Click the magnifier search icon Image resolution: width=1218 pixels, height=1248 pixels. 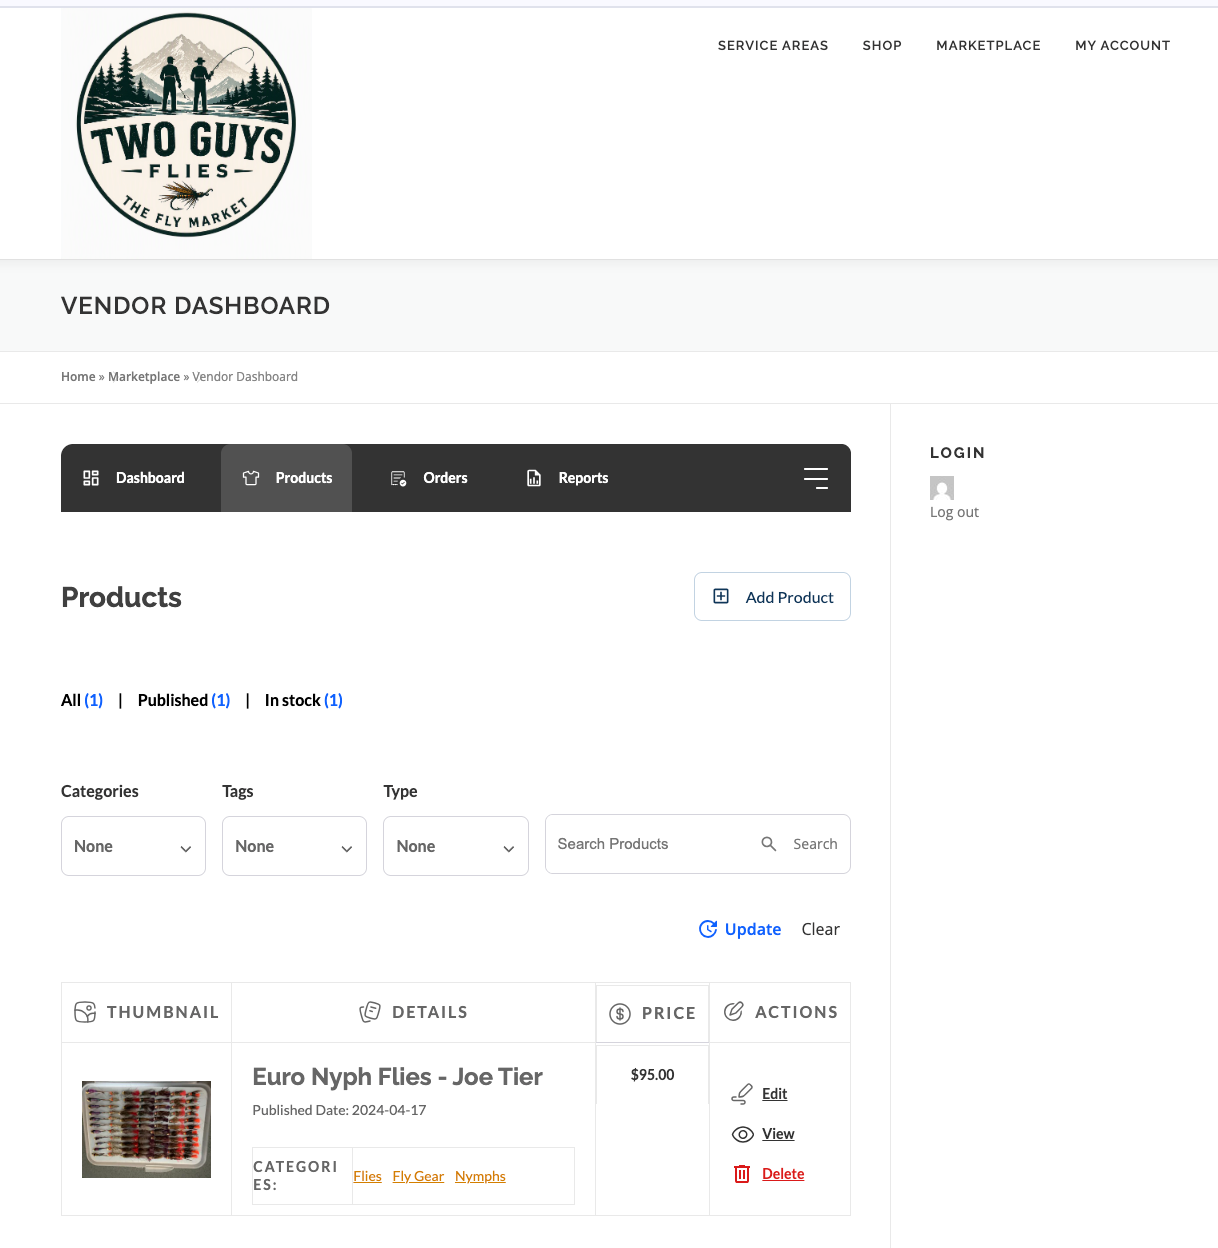tap(769, 844)
